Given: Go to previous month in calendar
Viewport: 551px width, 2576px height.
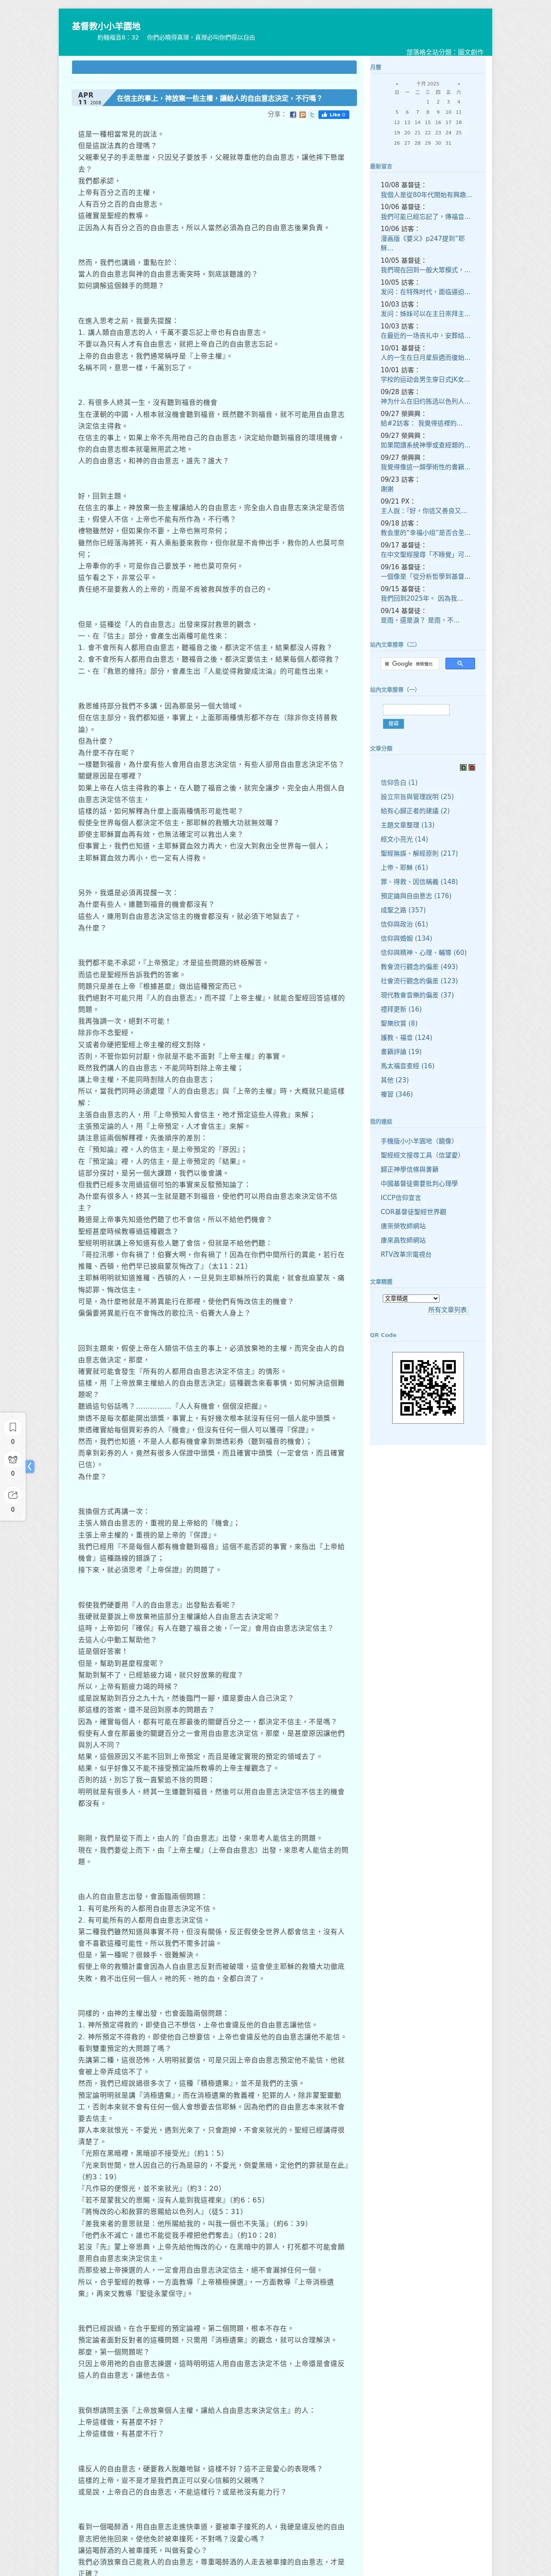Looking at the screenshot, I should (397, 84).
